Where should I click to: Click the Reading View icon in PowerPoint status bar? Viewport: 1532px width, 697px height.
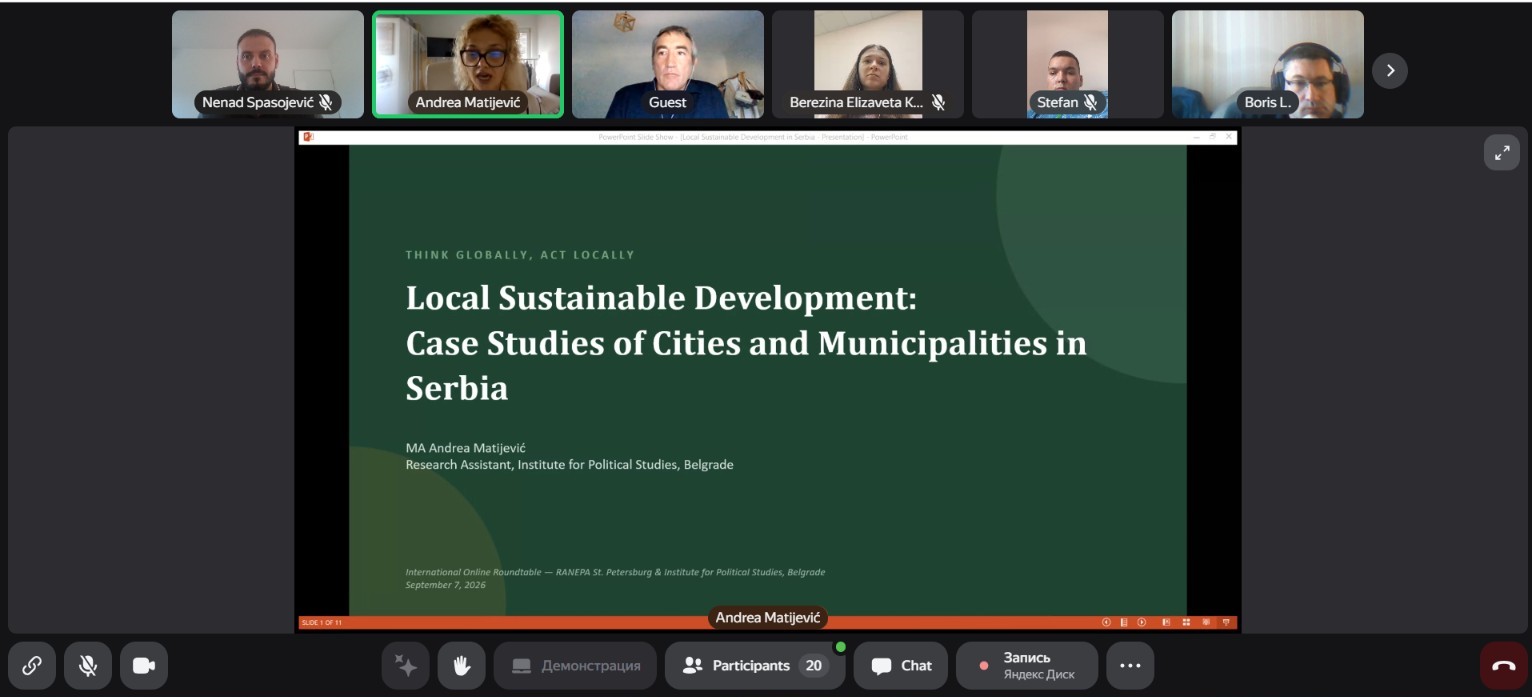click(1206, 622)
